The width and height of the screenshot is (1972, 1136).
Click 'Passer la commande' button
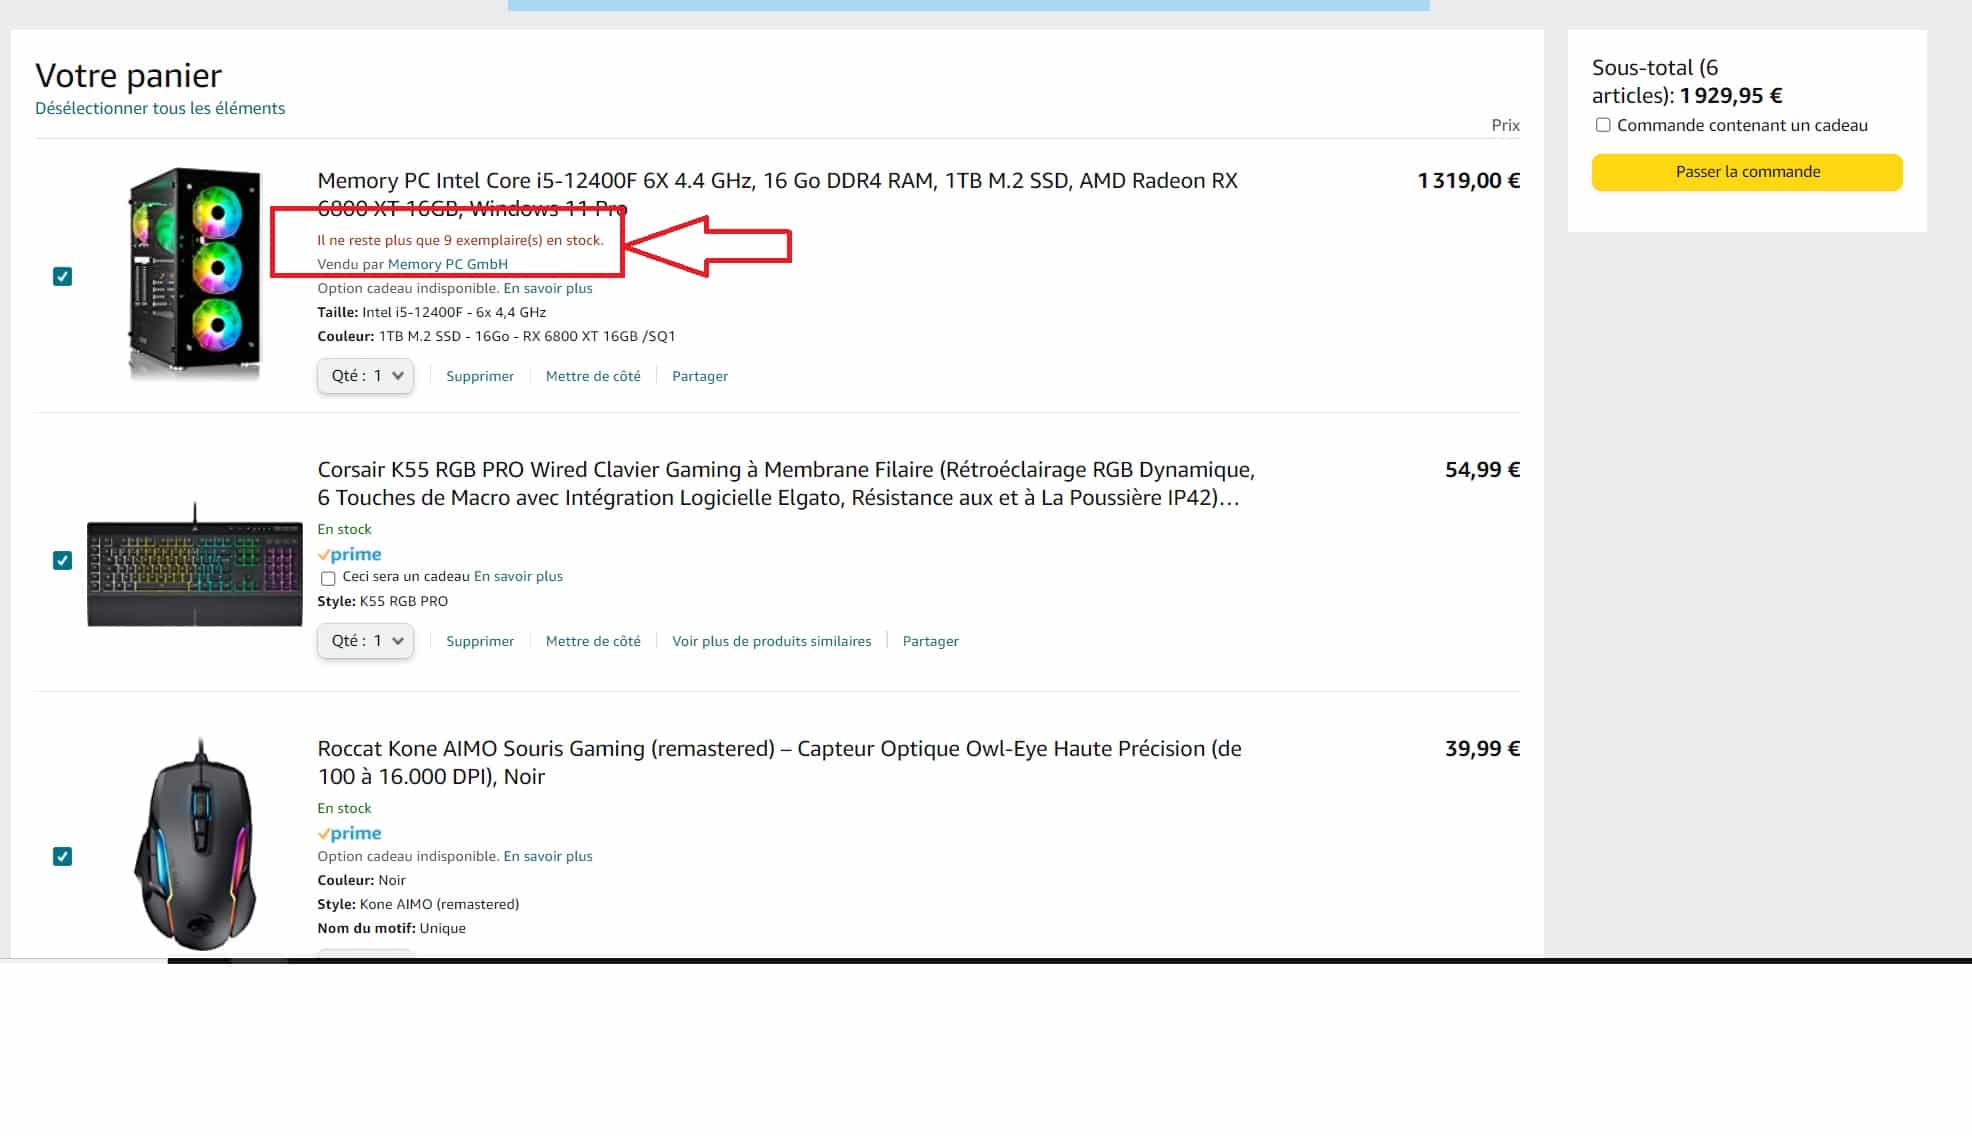tap(1747, 172)
